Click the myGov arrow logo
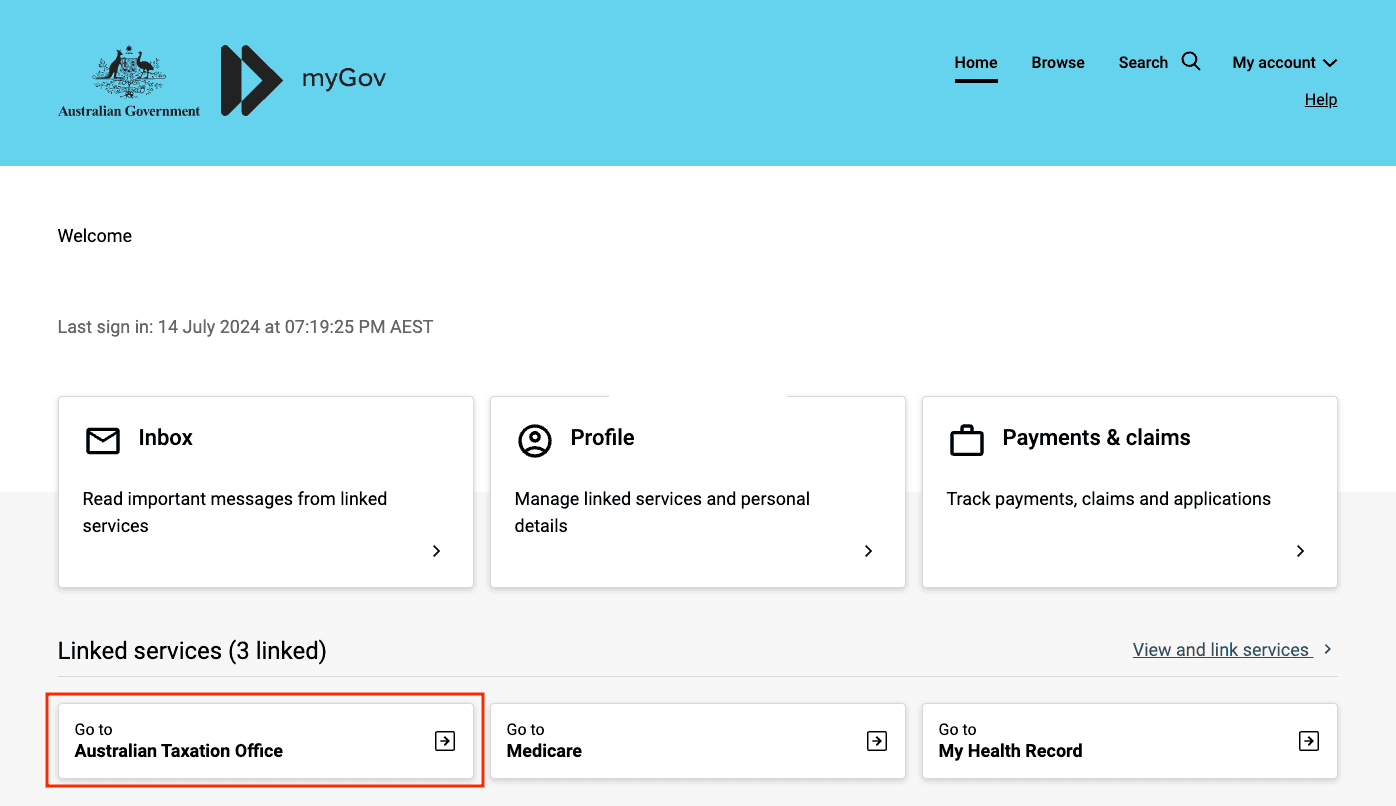This screenshot has height=806, width=1396. (251, 80)
